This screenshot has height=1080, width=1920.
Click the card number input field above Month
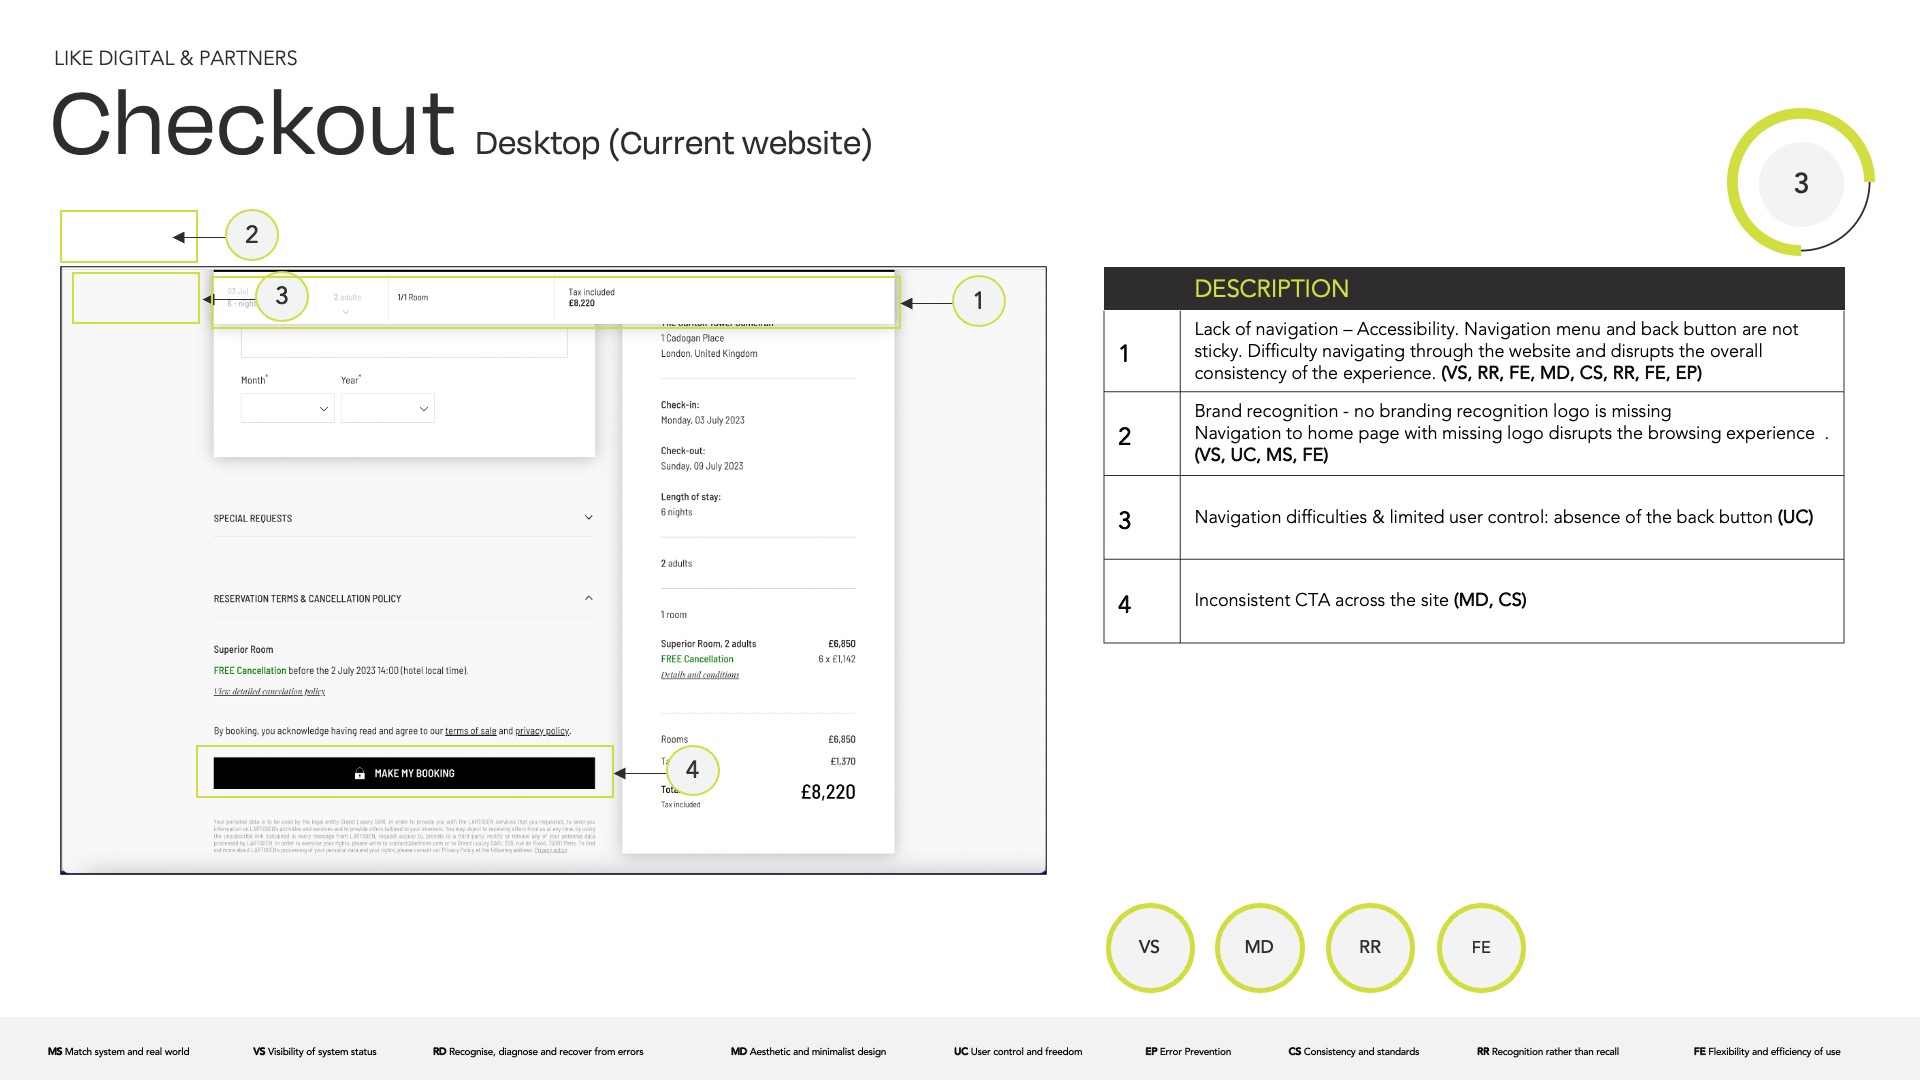click(x=404, y=343)
